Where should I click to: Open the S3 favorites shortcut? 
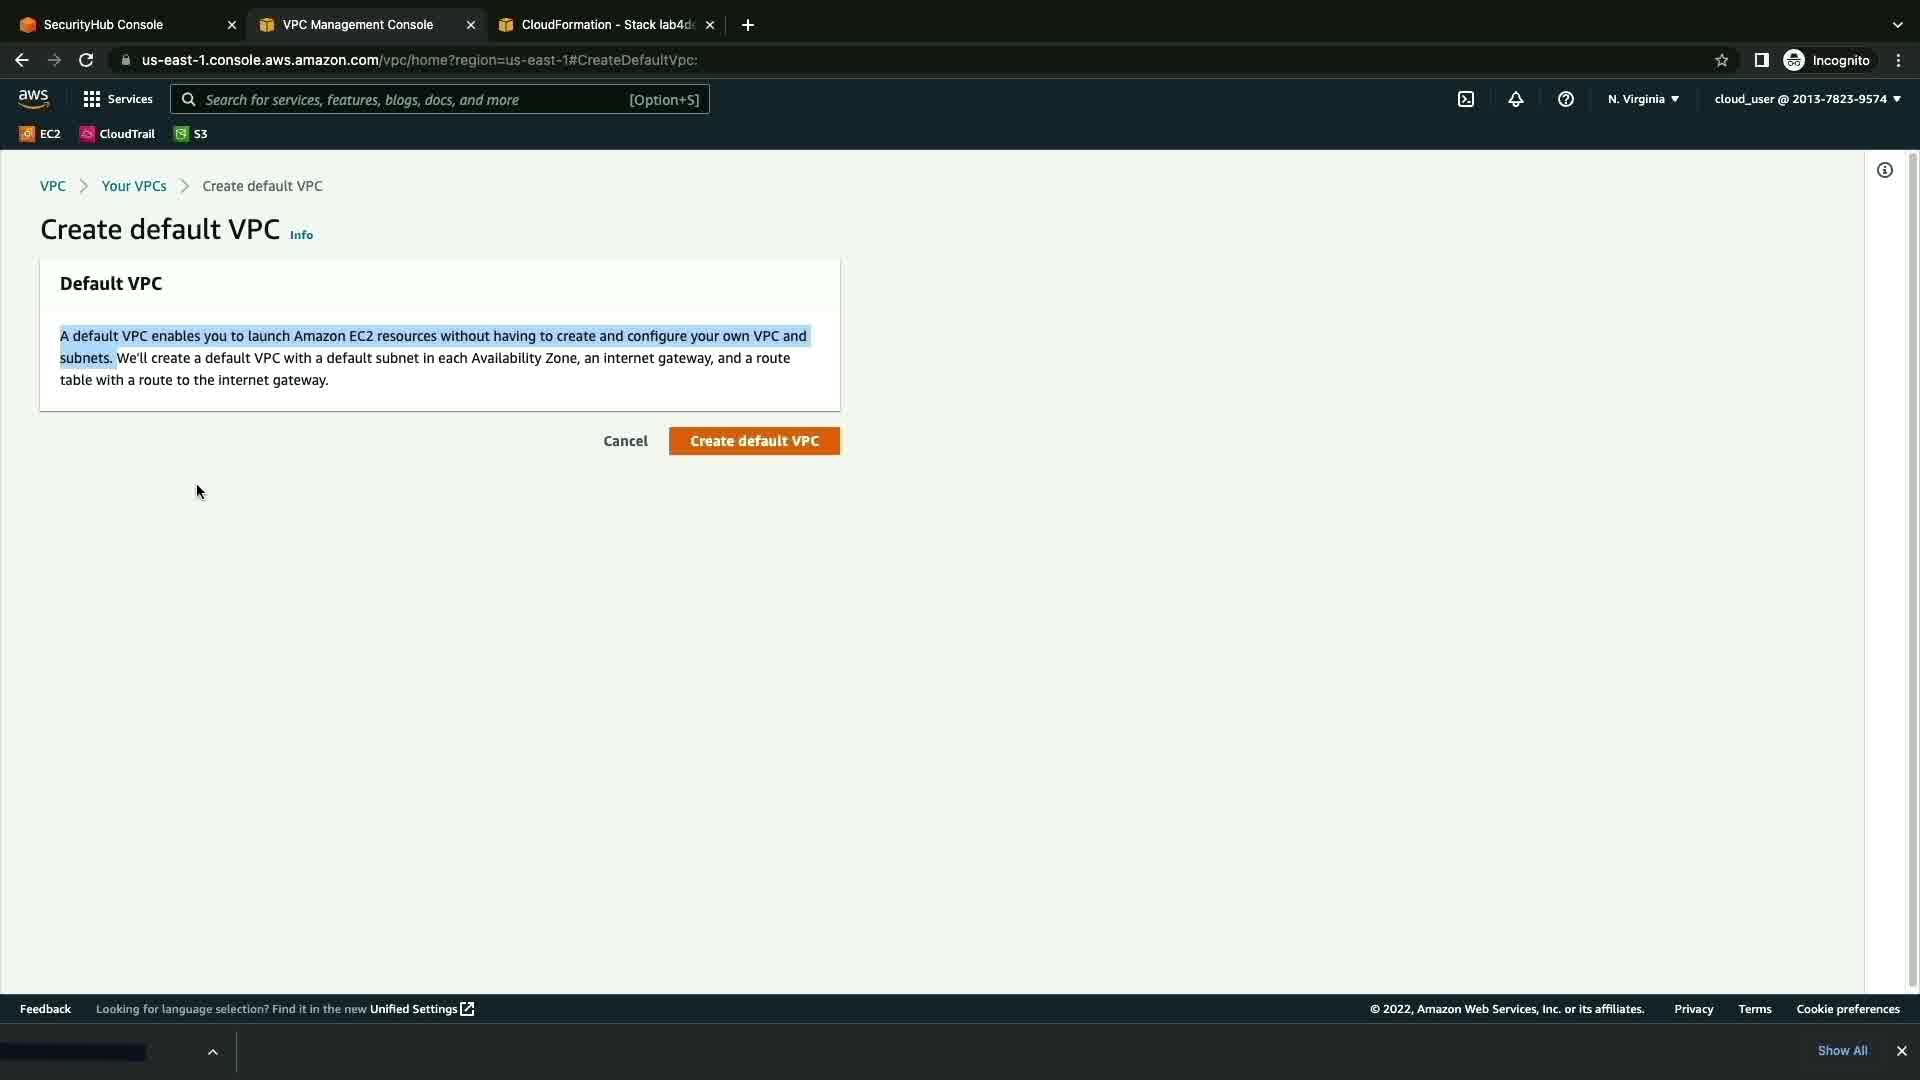191,134
